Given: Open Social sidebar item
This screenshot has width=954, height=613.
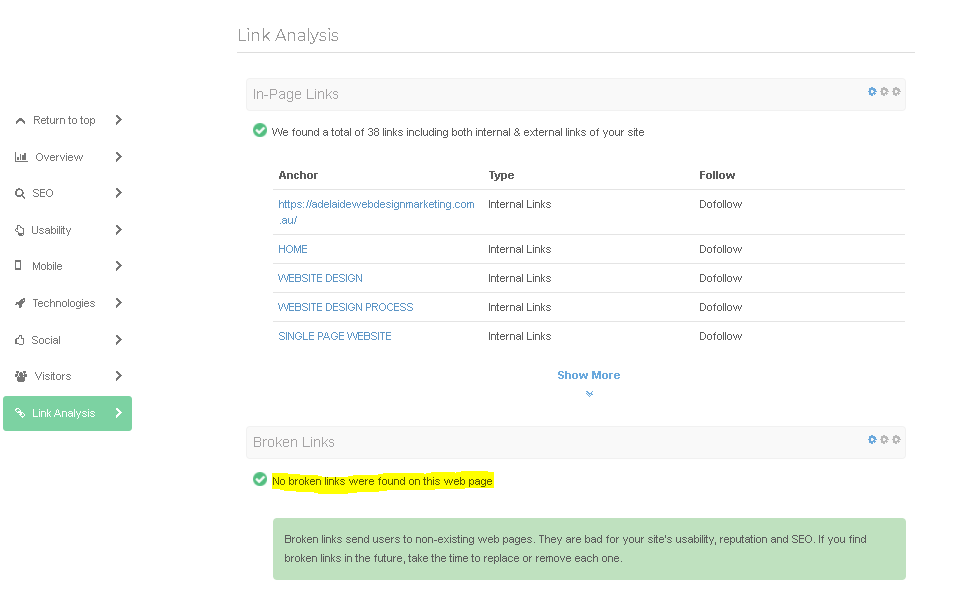Looking at the screenshot, I should pos(68,340).
